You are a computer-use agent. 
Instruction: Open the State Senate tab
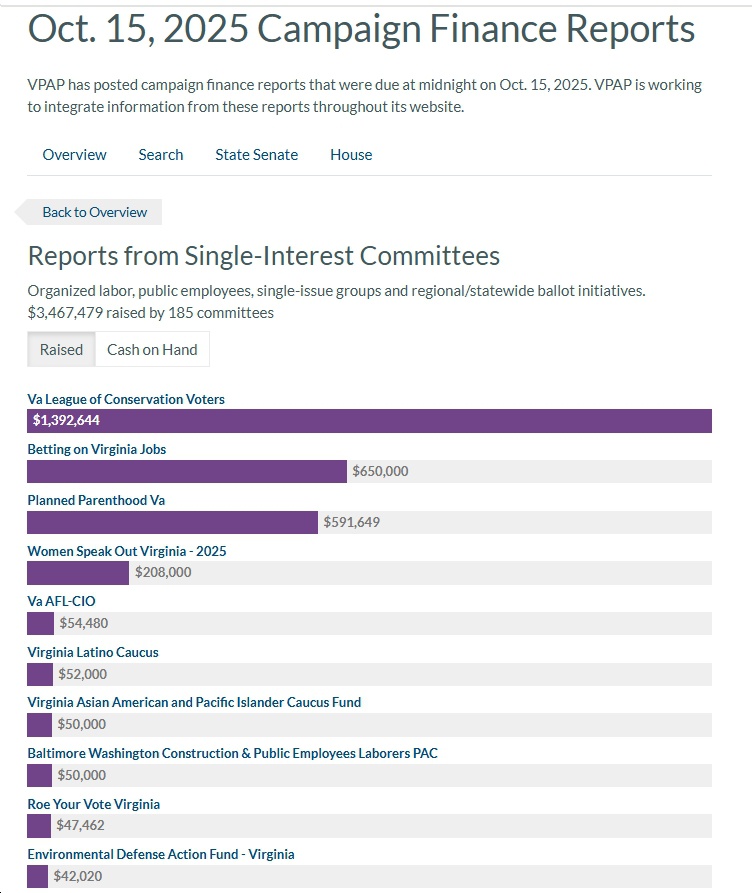pos(256,154)
